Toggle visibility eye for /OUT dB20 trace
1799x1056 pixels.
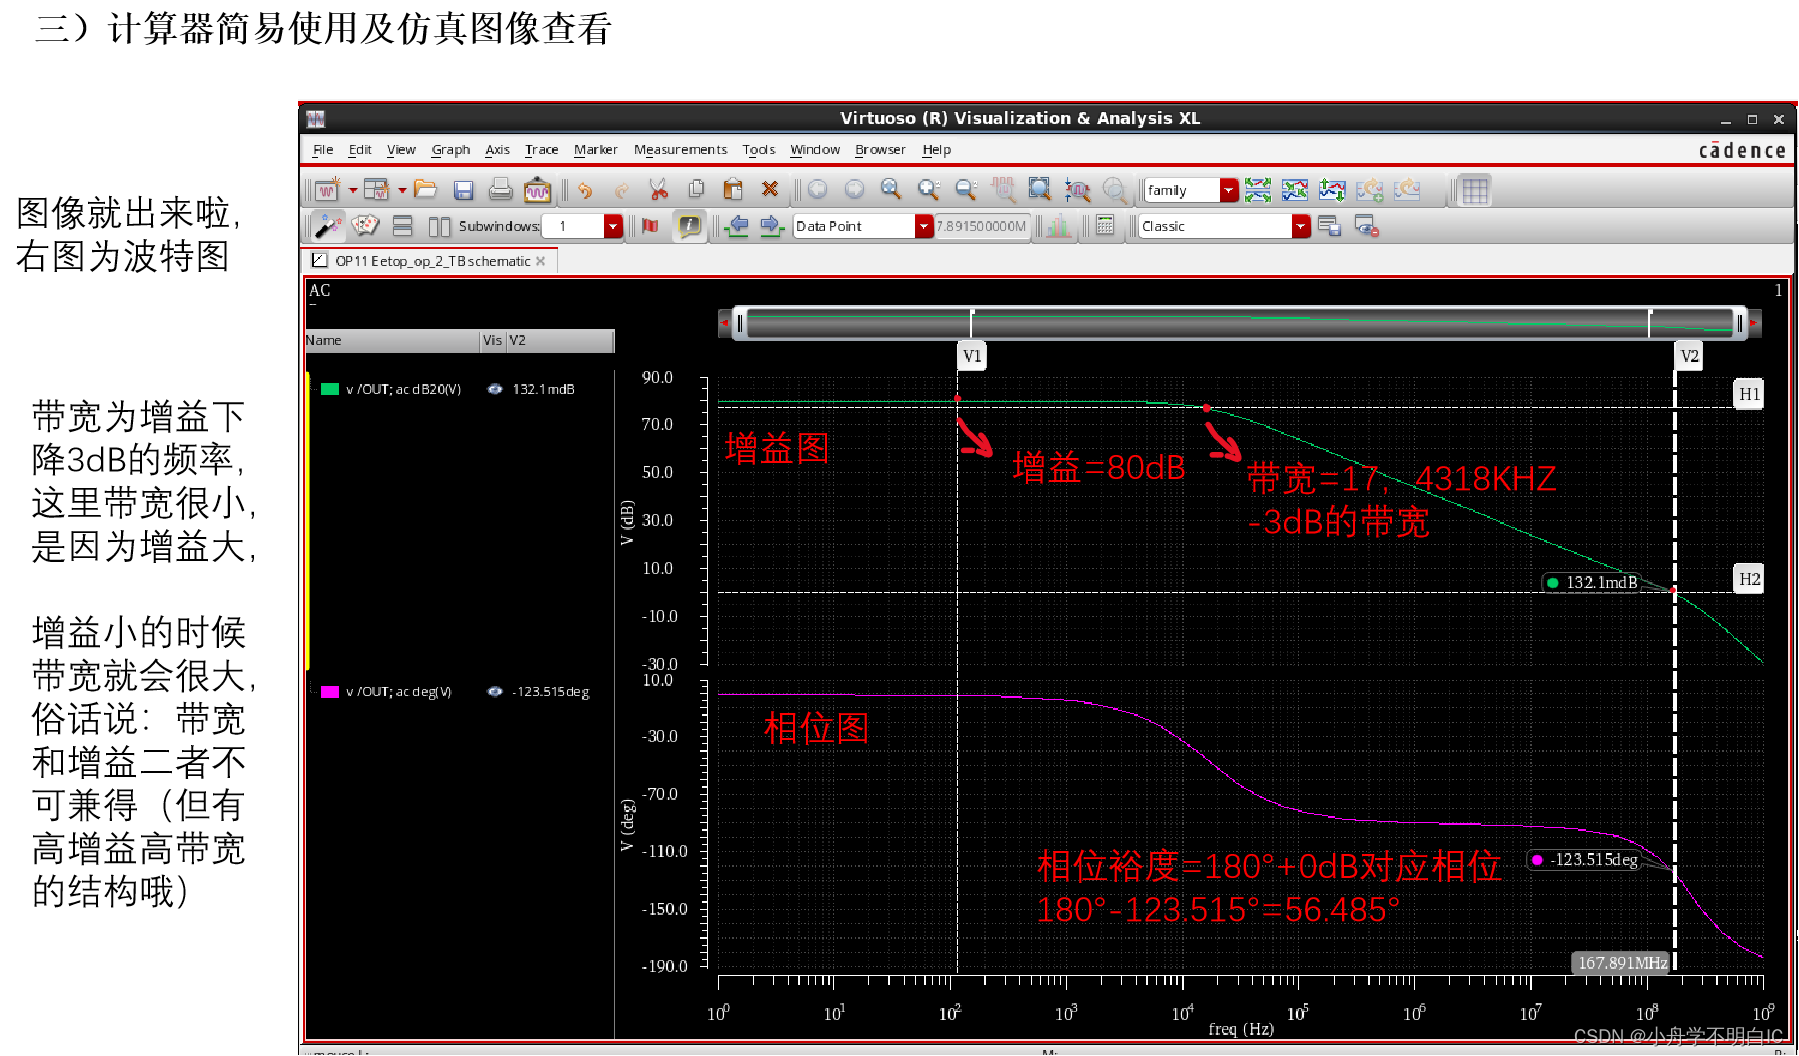(494, 389)
